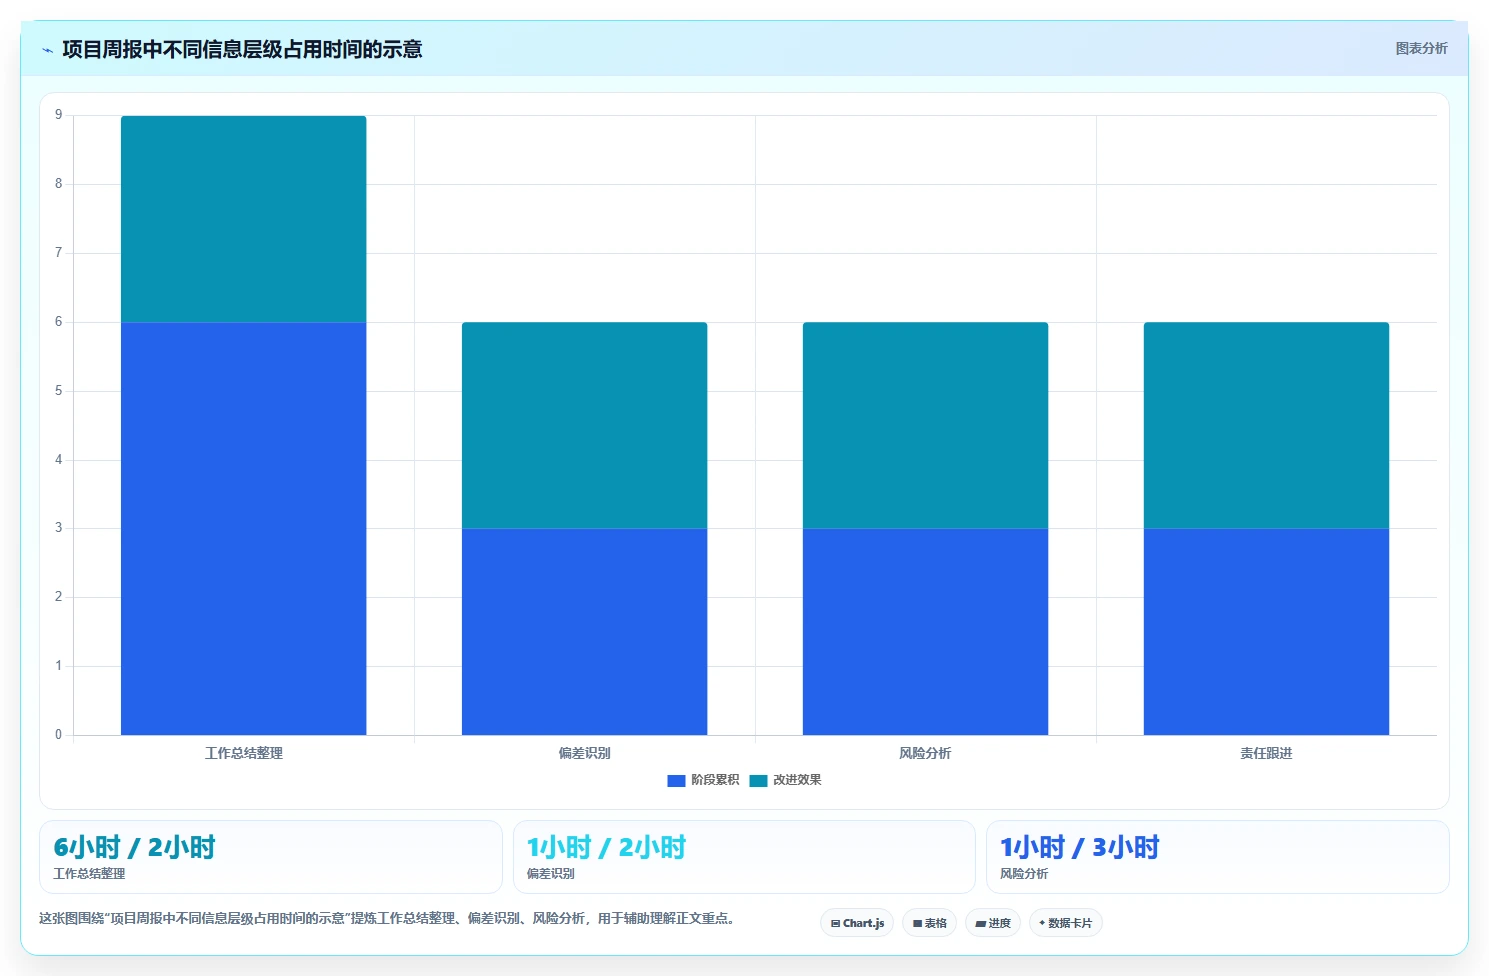
Task: Click the 改进效果 legend text
Action: tap(797, 780)
